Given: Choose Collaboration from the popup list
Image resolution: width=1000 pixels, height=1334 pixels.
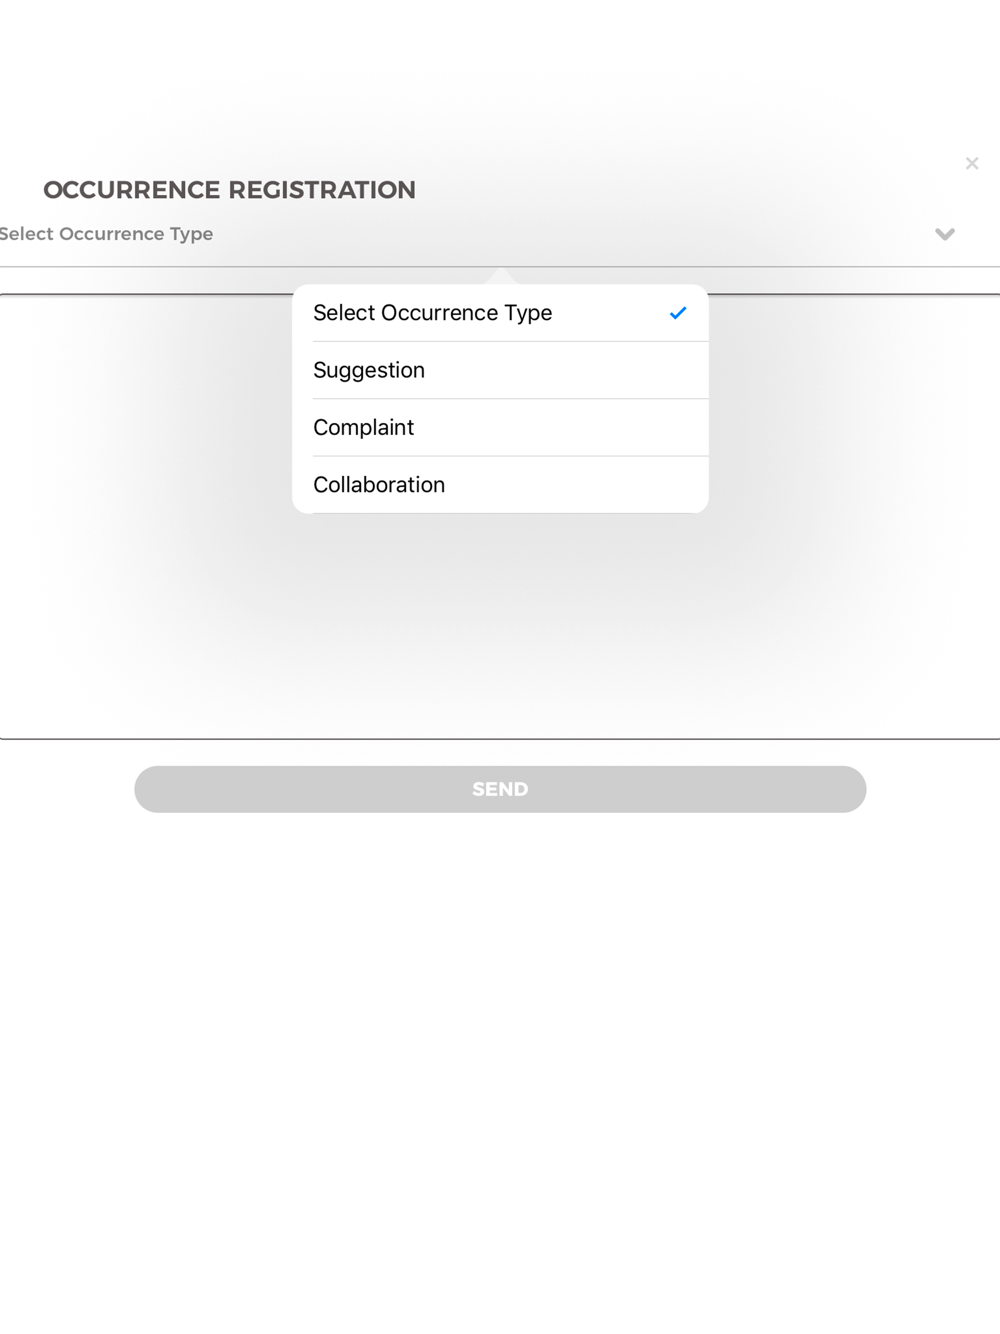Looking at the screenshot, I should click(500, 485).
